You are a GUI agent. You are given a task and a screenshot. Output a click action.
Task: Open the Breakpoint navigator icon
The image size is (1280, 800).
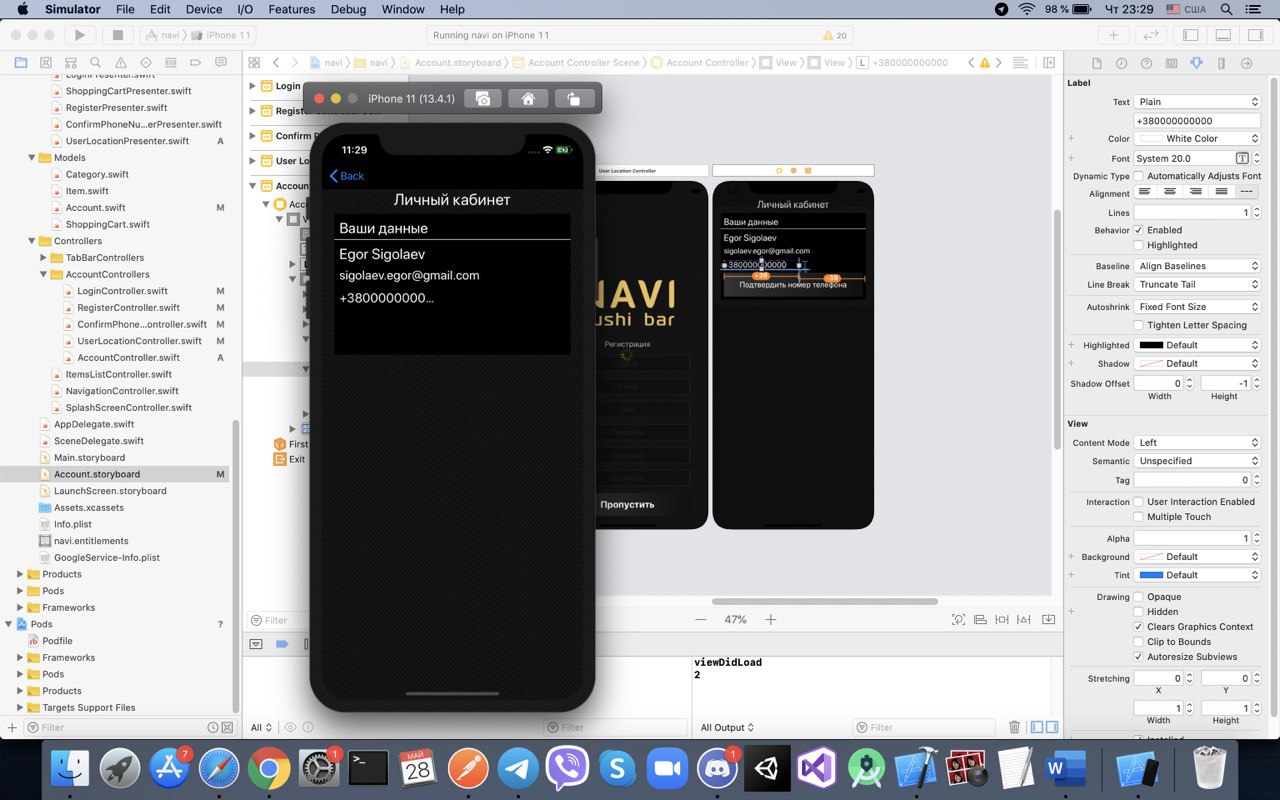pos(198,62)
